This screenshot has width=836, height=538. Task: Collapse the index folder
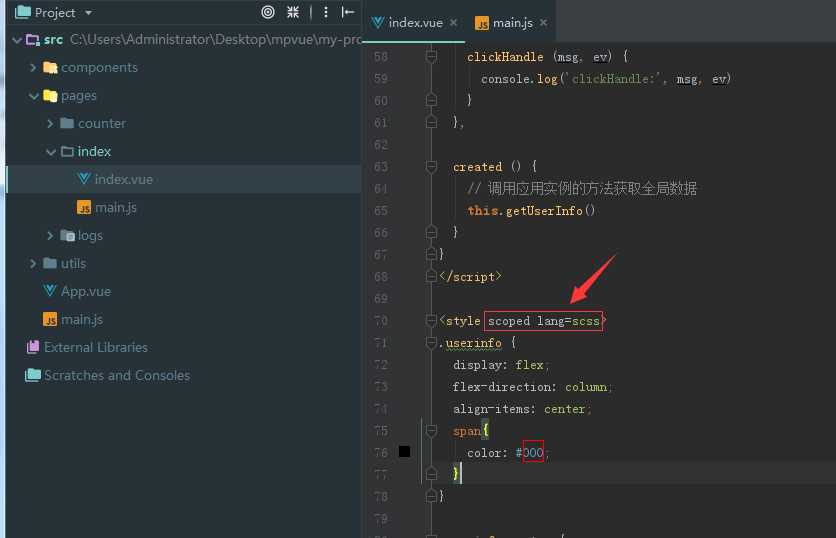click(51, 152)
